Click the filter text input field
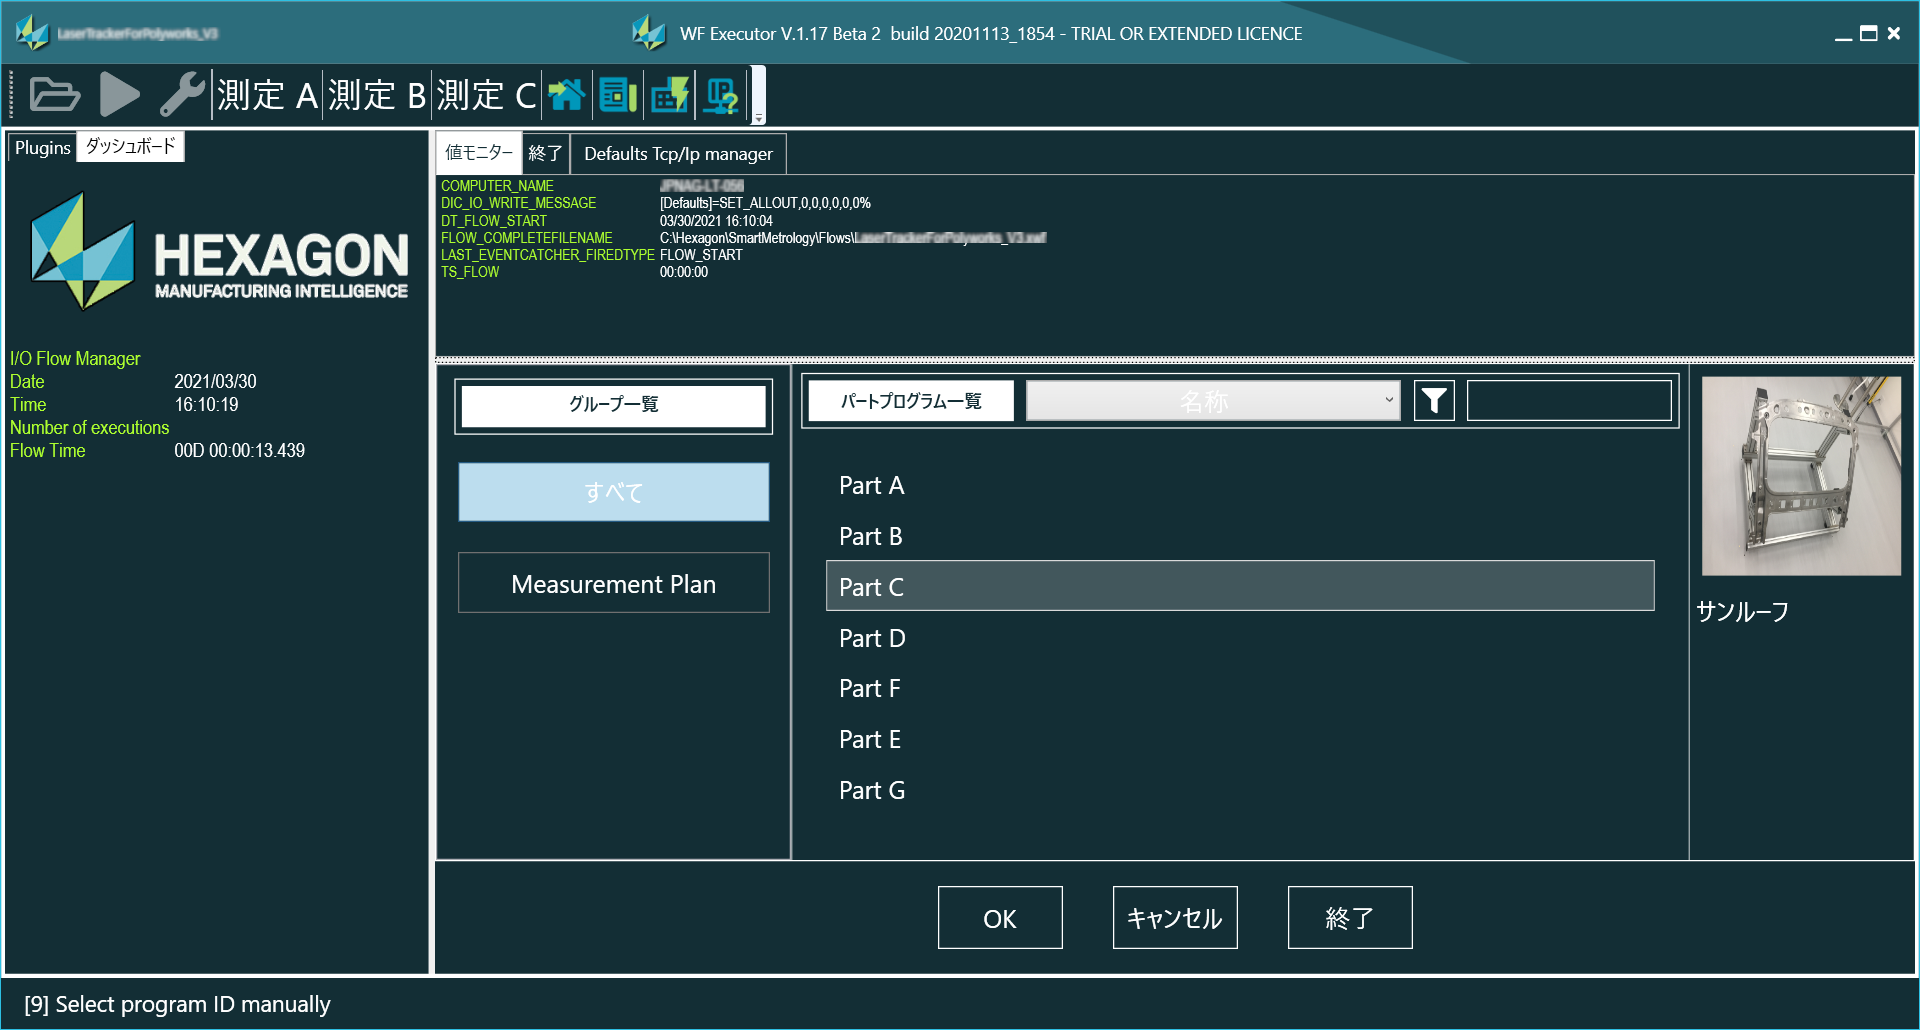This screenshot has height=1030, width=1920. [1568, 401]
